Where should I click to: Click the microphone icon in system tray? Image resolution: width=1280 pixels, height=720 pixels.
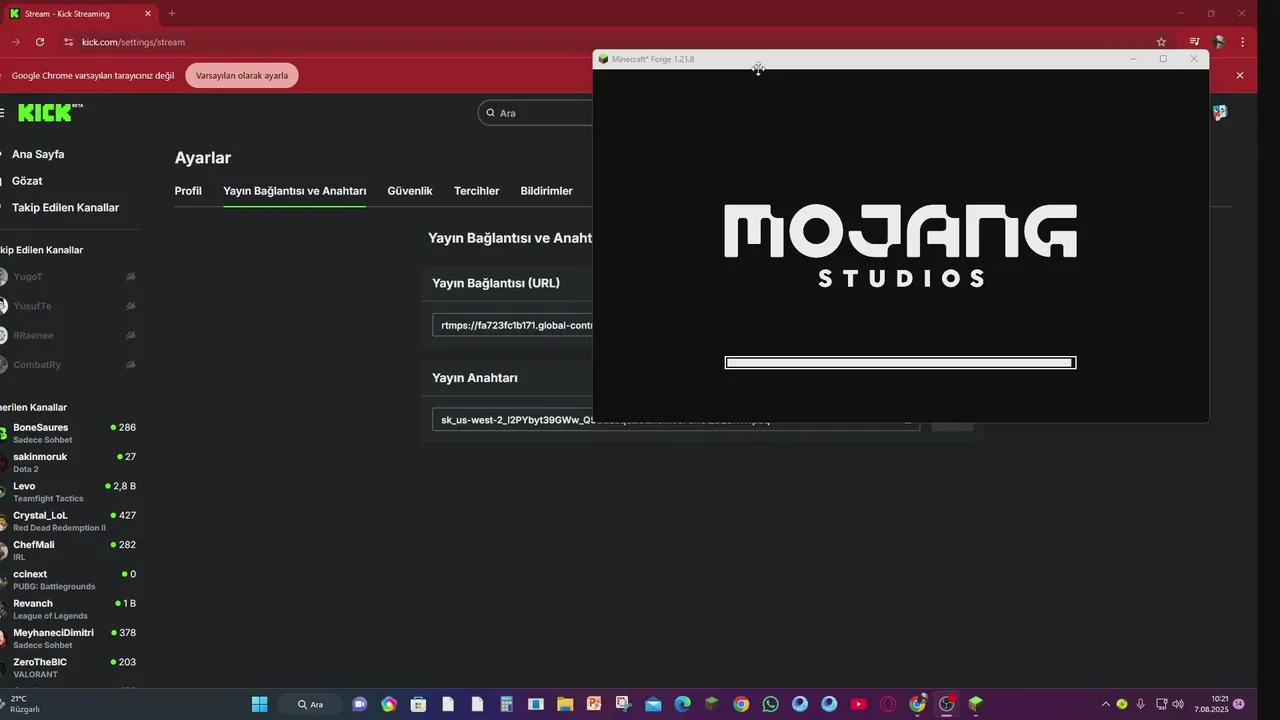pyautogui.click(x=1141, y=704)
